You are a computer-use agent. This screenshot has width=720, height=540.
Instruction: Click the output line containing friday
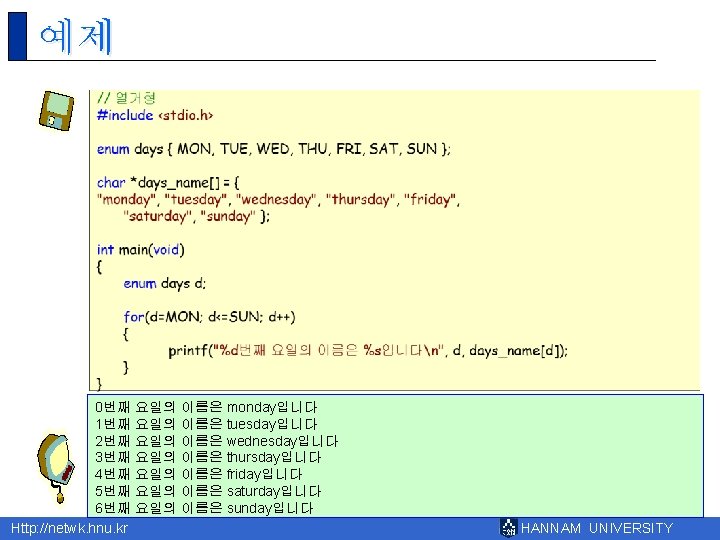[198, 474]
